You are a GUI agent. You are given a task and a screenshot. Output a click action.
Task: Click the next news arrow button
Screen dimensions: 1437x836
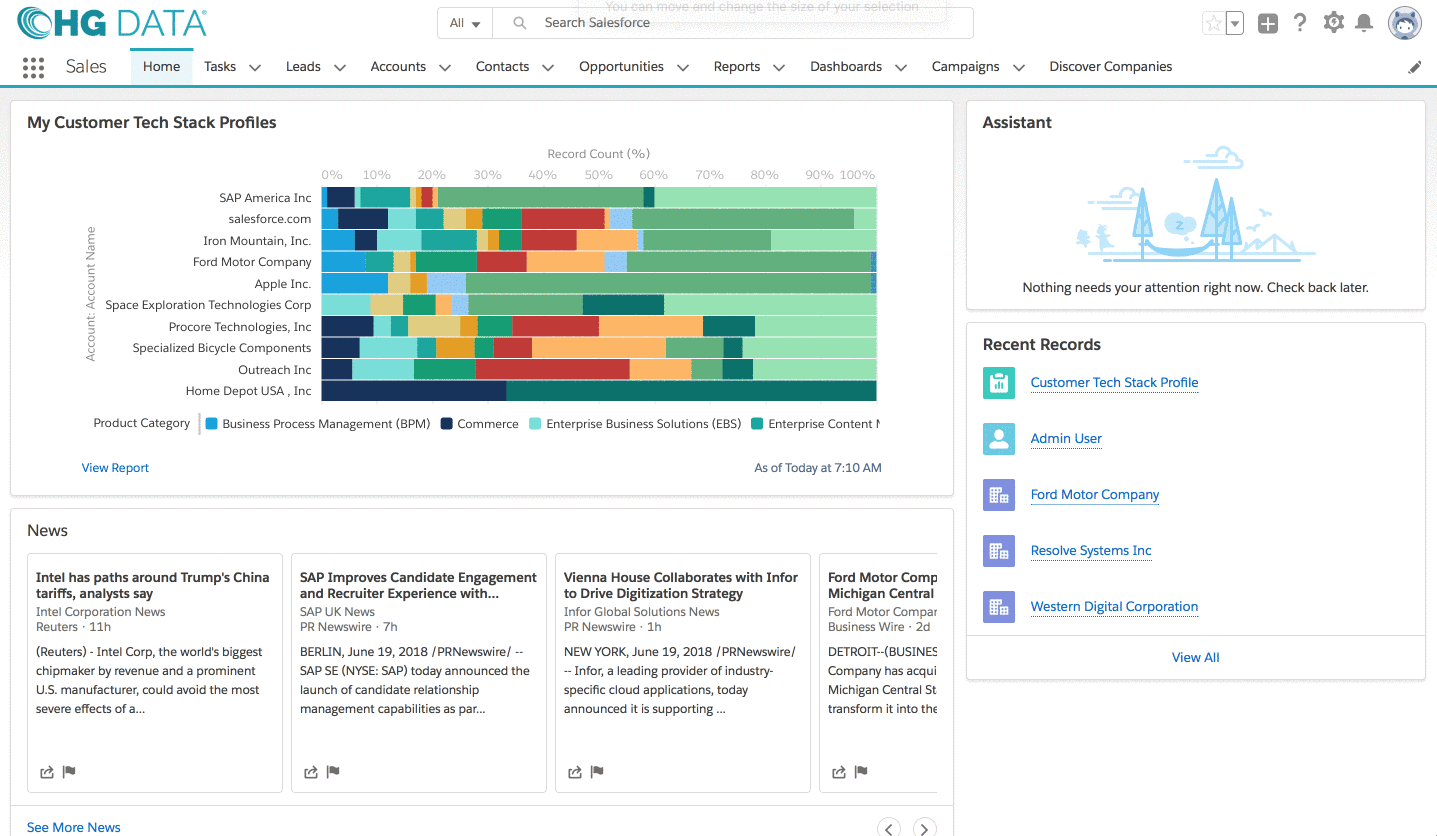coord(925,828)
